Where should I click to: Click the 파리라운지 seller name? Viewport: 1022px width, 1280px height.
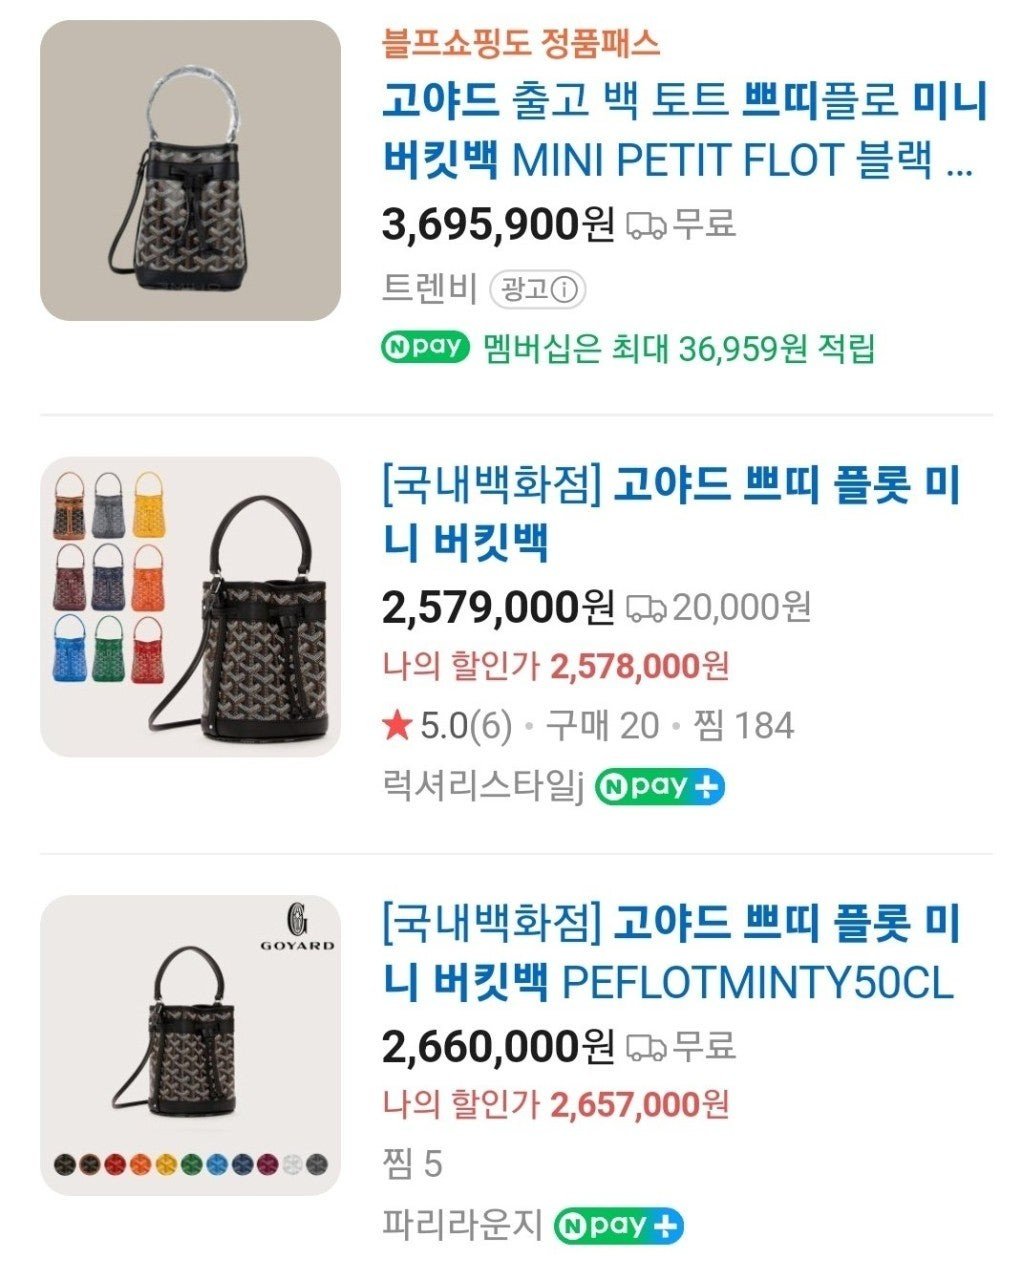[x=462, y=1225]
